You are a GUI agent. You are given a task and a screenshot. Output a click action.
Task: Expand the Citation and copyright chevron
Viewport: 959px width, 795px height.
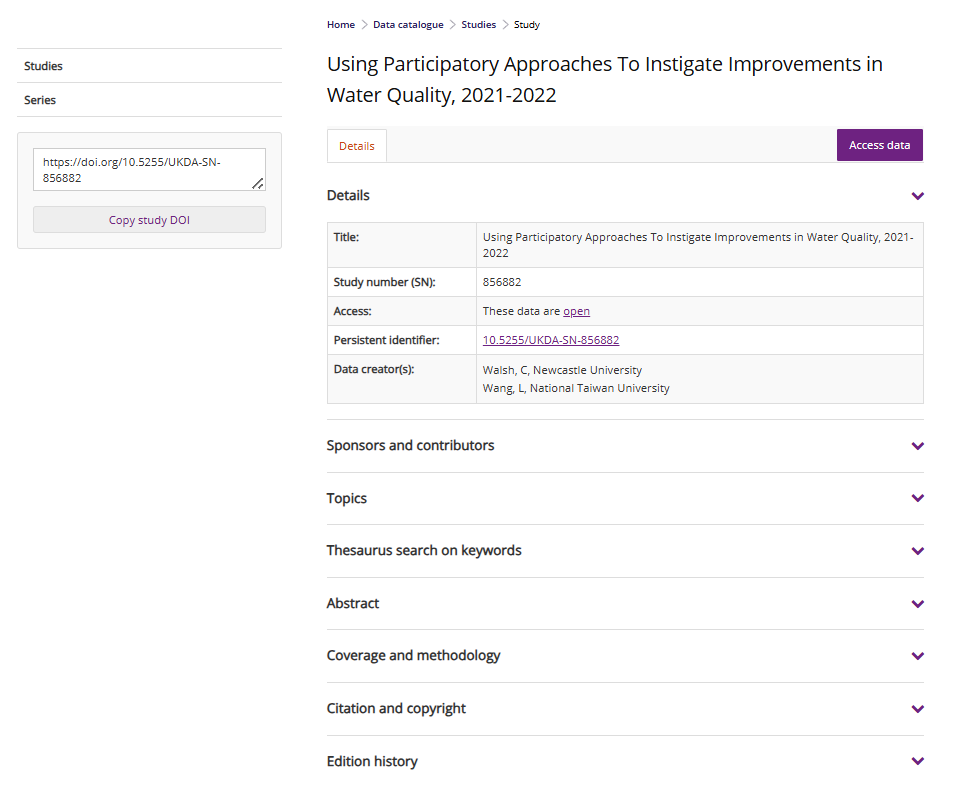[917, 709]
